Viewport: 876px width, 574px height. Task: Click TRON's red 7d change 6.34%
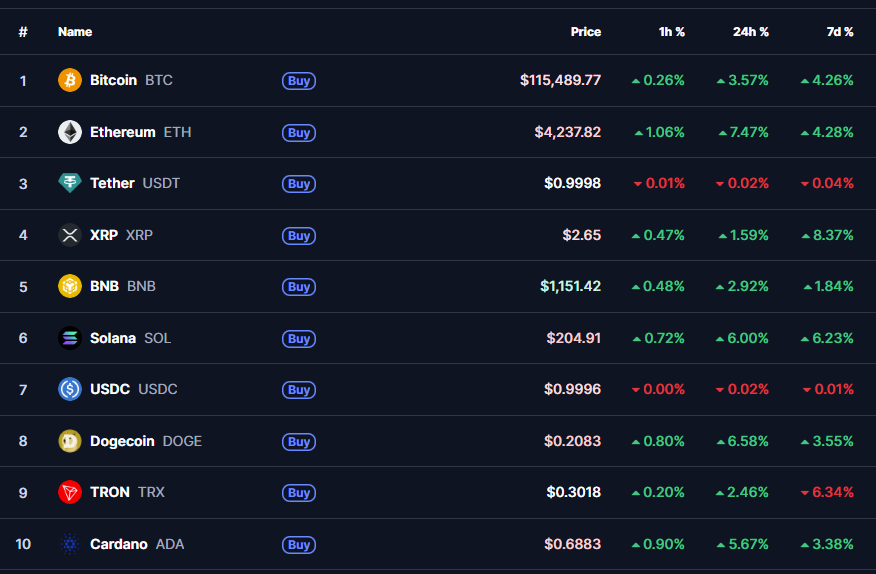[827, 492]
